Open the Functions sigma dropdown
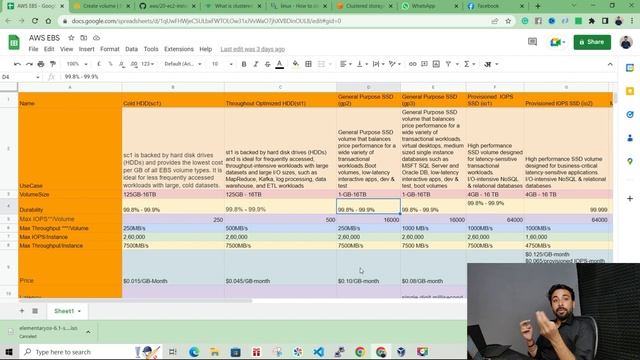Viewport: 640px width, 360px height. click(x=469, y=64)
